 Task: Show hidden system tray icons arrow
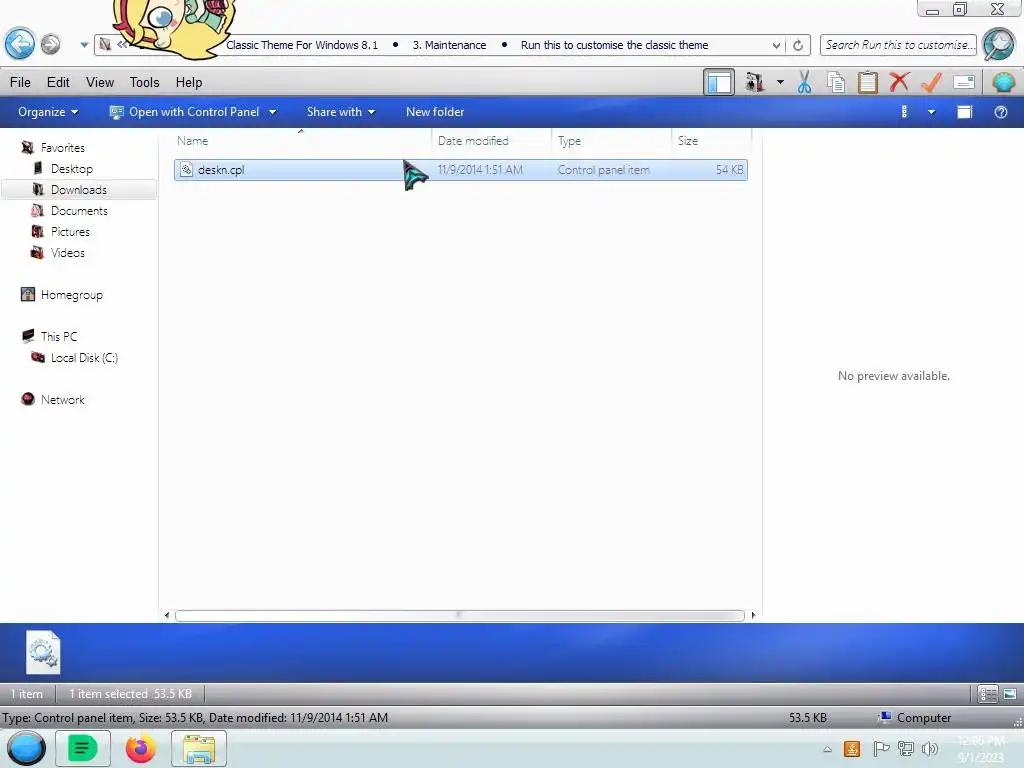827,749
